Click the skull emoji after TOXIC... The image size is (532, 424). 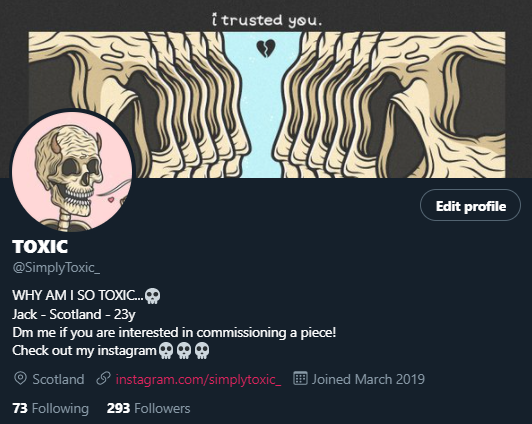coord(152,296)
